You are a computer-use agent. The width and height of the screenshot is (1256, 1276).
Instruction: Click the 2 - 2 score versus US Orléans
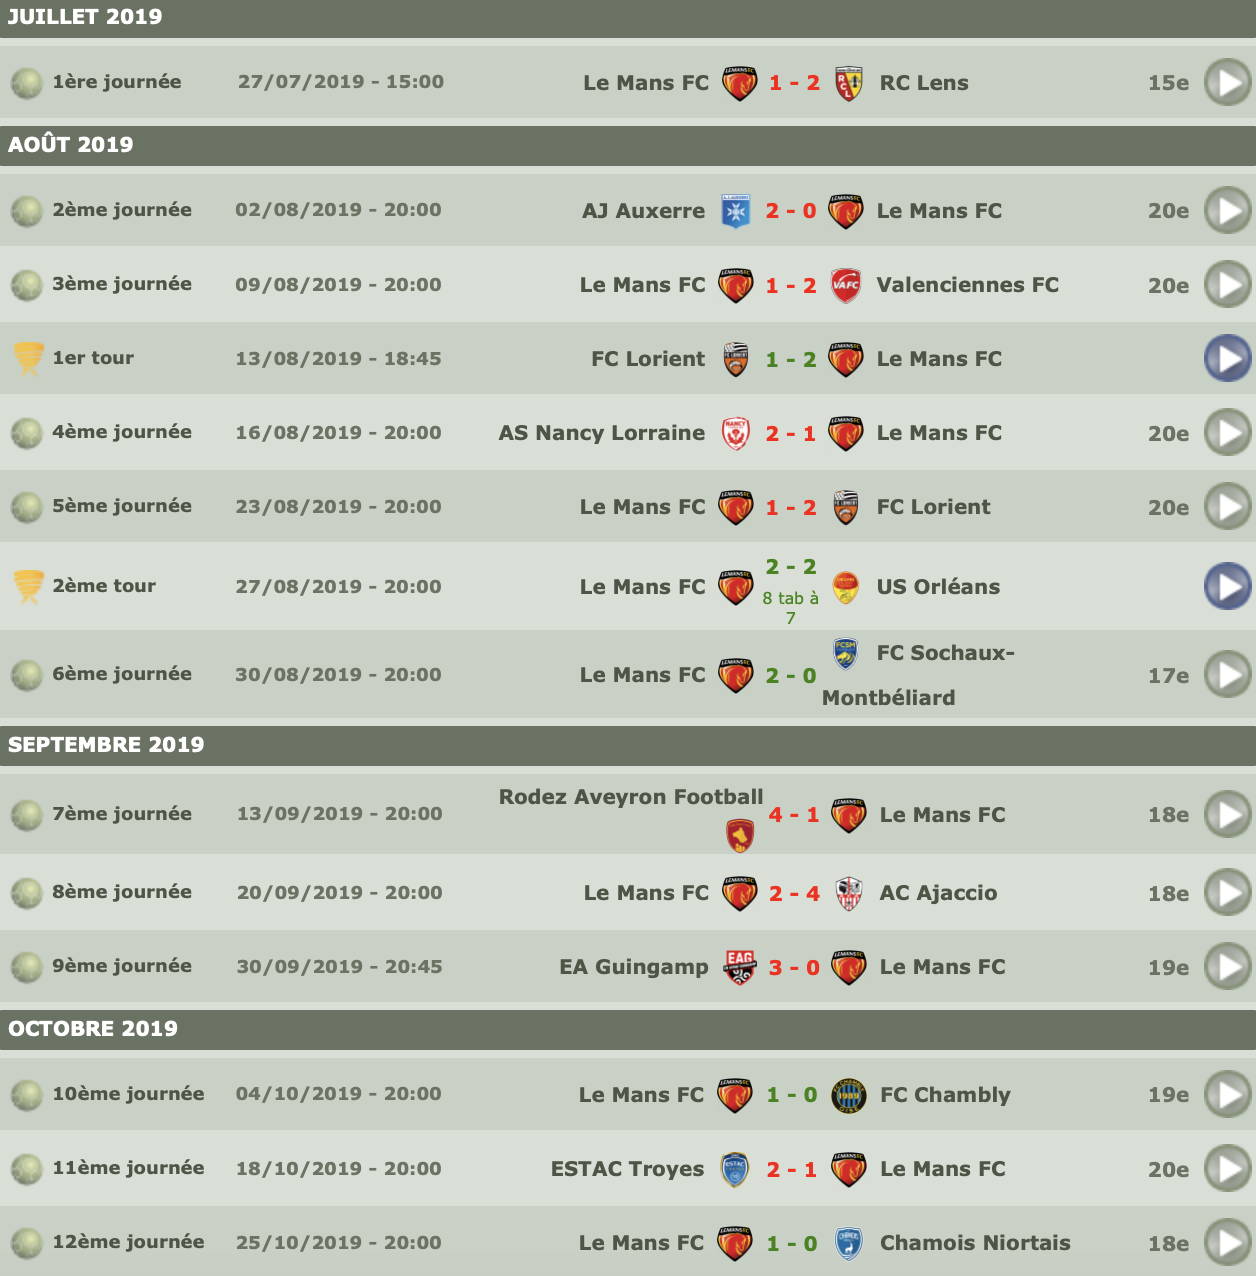tap(791, 567)
